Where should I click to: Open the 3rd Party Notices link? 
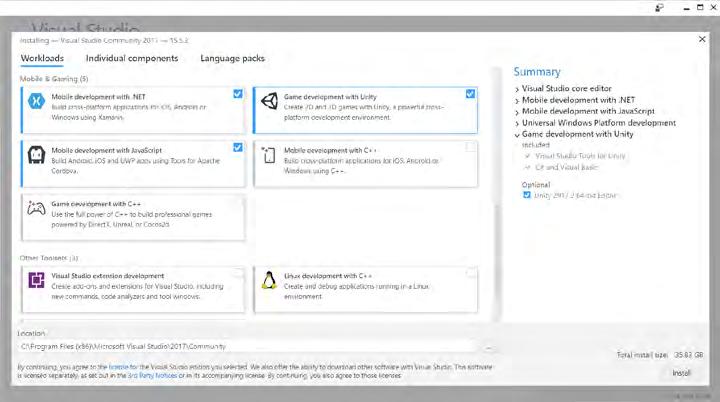[x=152, y=375]
